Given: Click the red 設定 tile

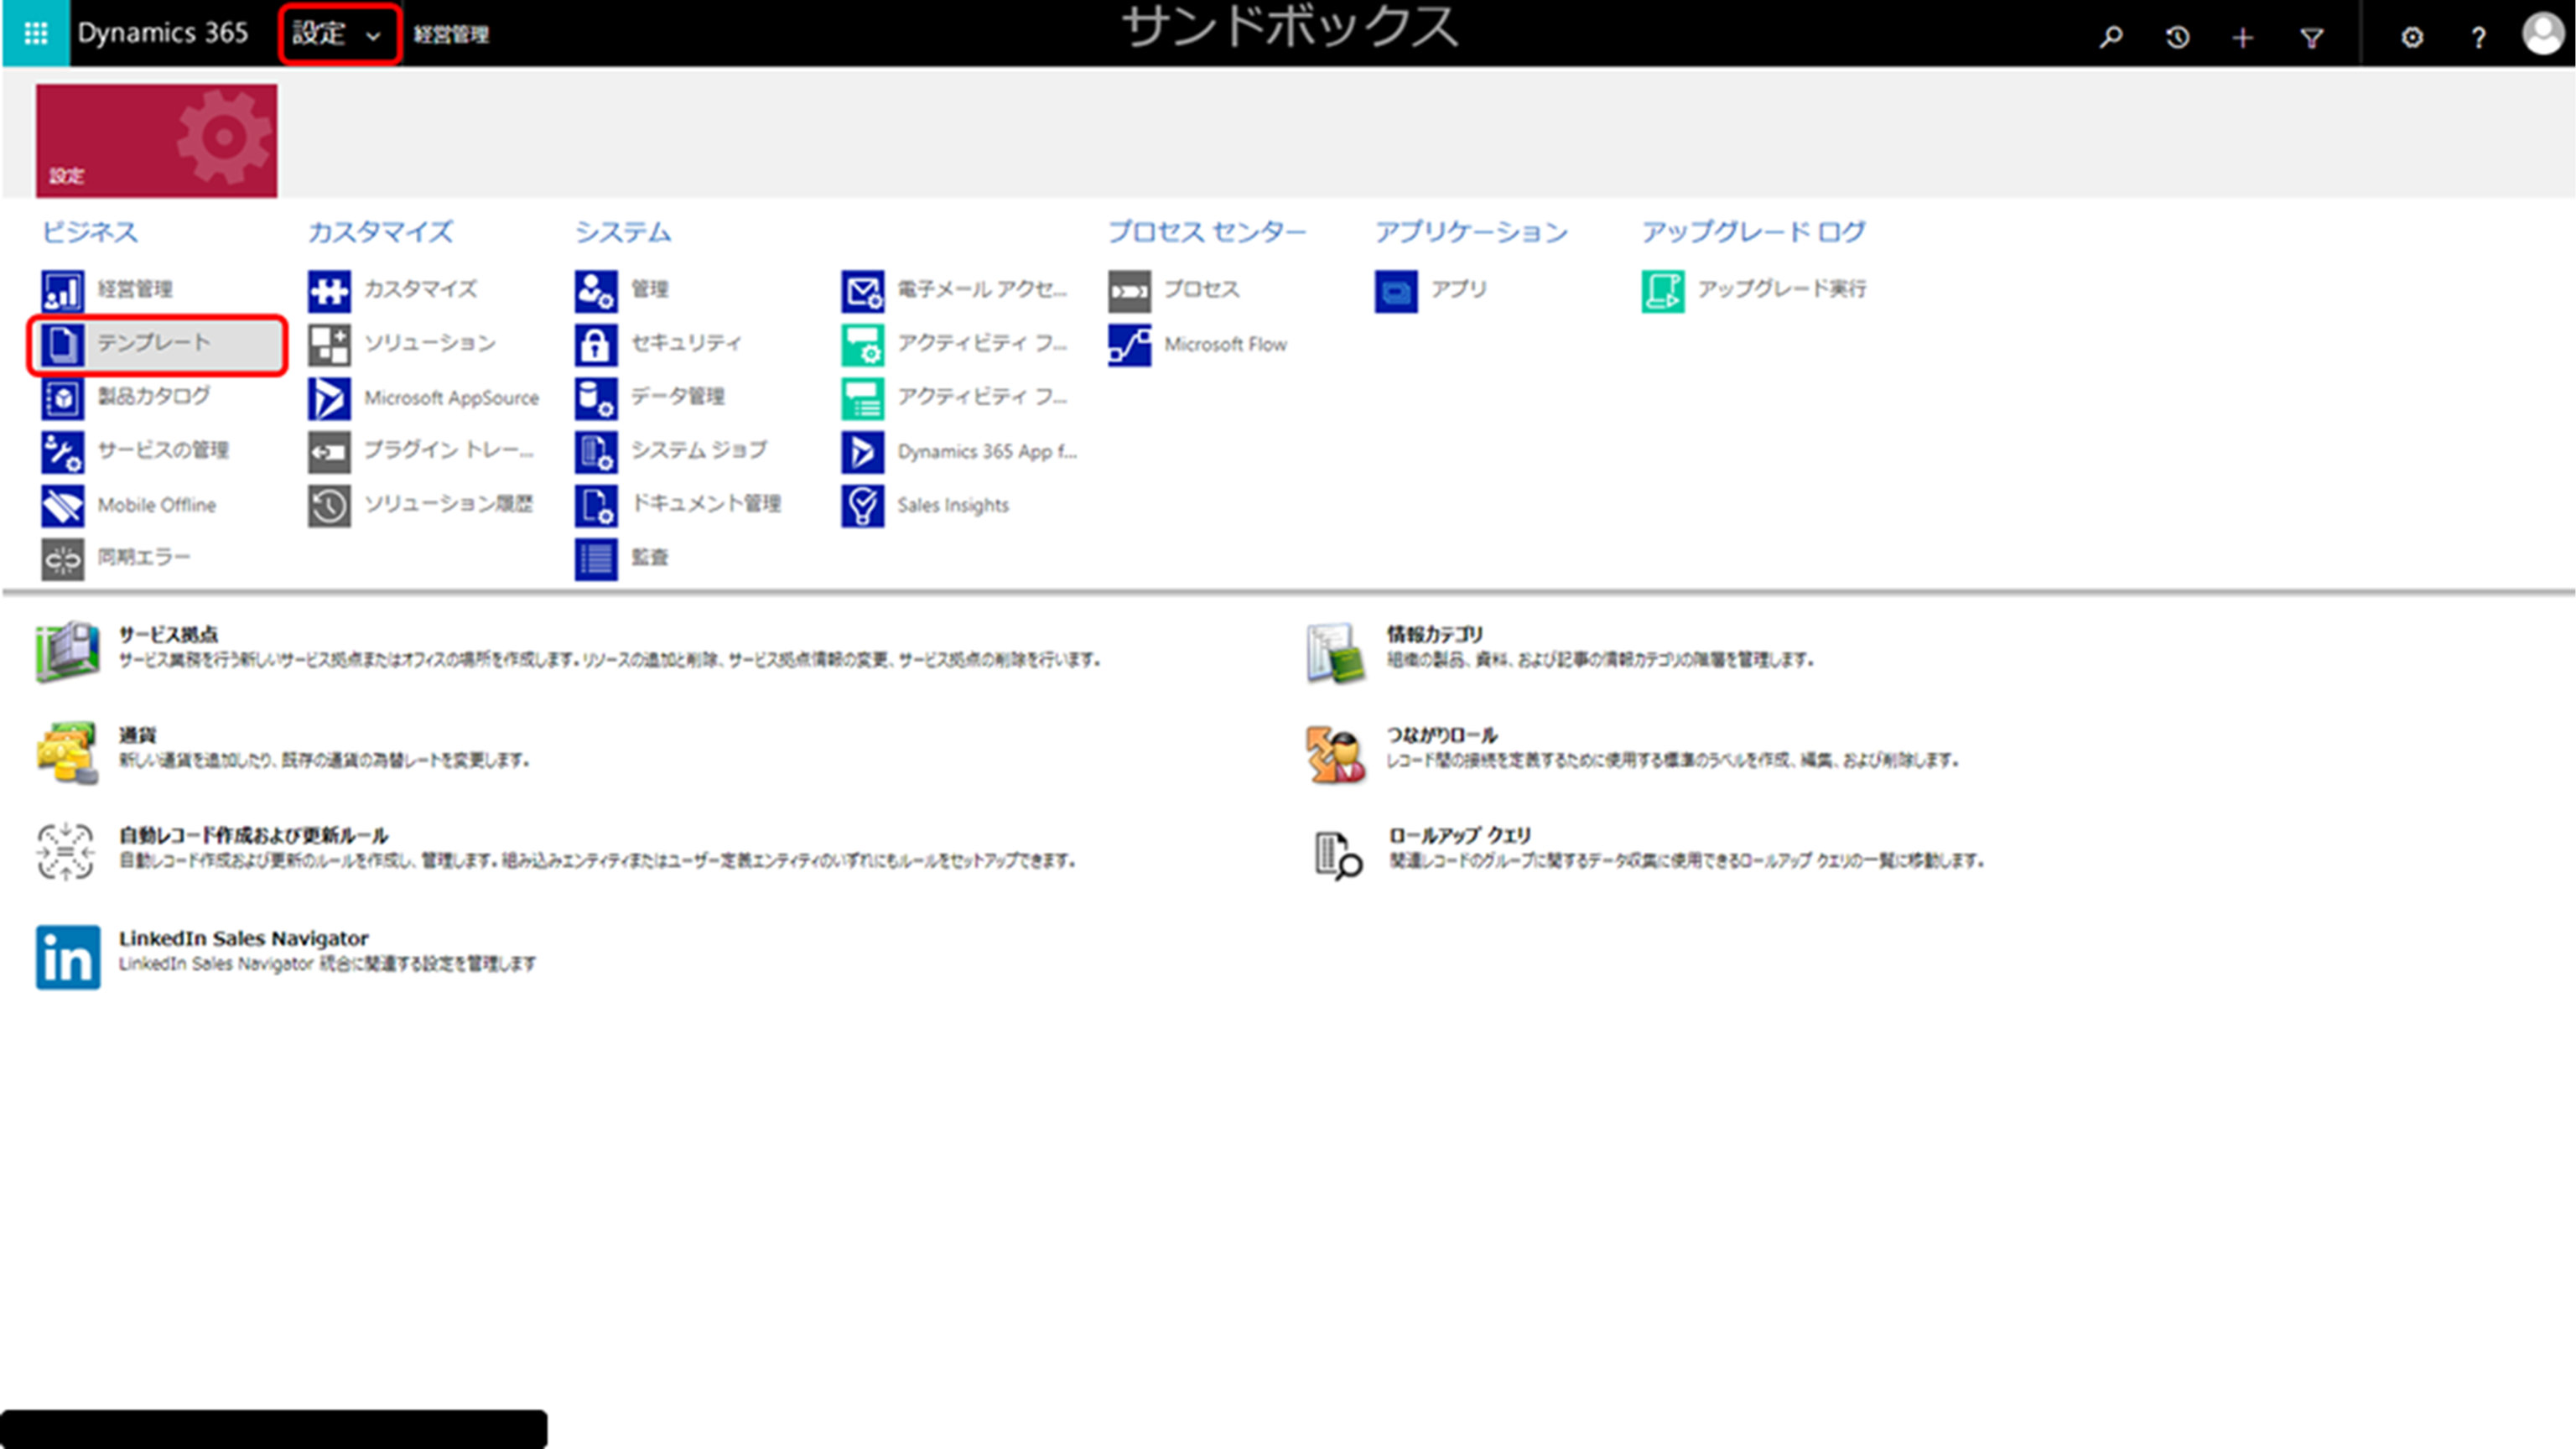Looking at the screenshot, I should tap(157, 140).
